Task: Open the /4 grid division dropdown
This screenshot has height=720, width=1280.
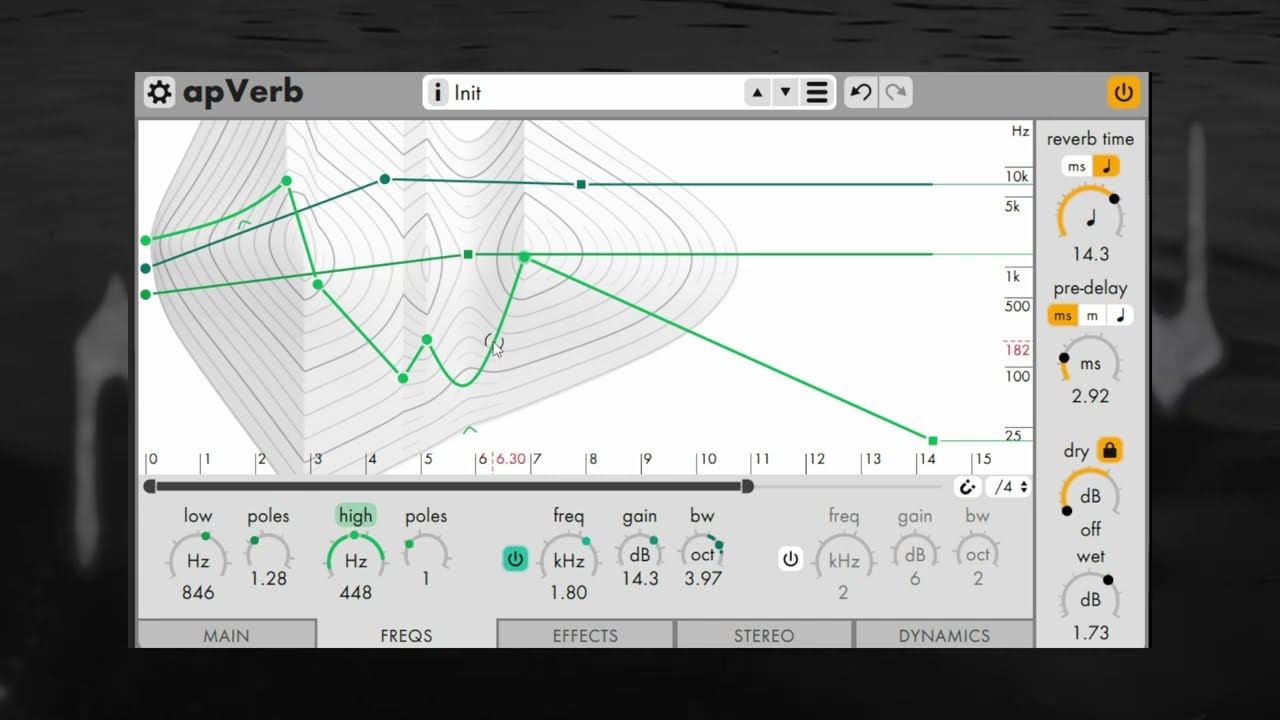Action: click(x=1007, y=487)
